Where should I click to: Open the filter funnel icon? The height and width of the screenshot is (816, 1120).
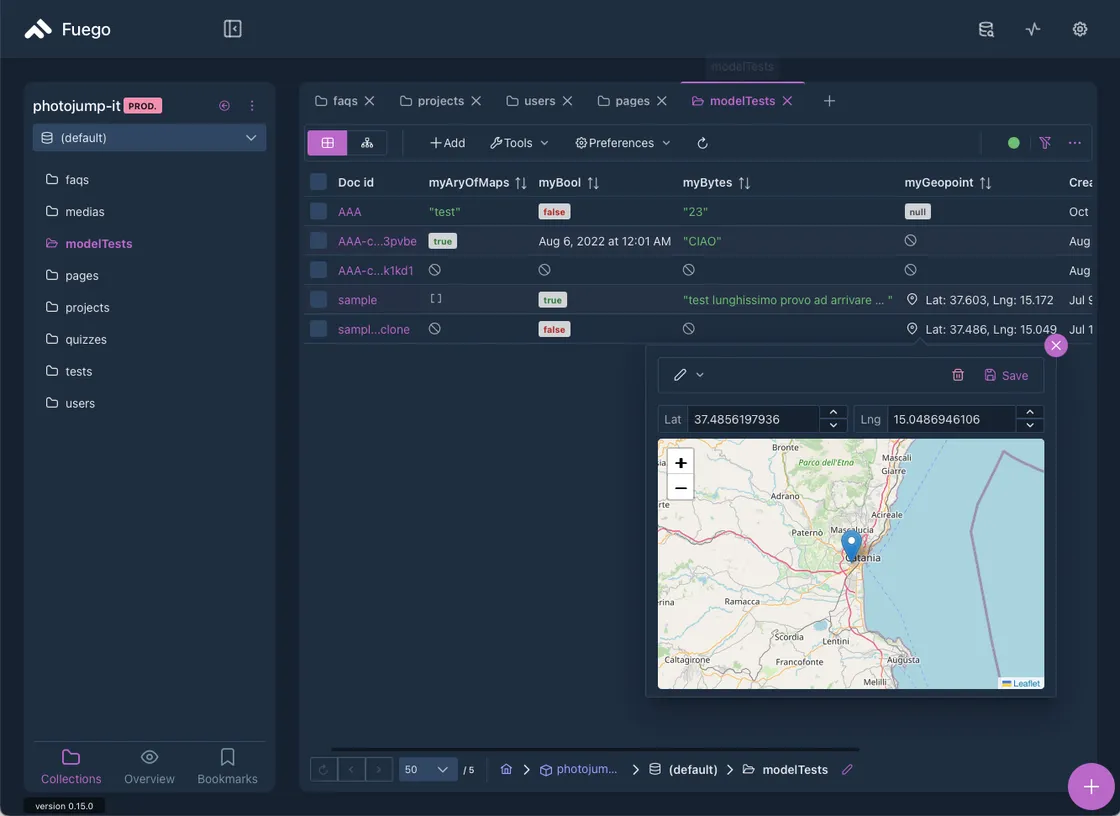[1045, 143]
